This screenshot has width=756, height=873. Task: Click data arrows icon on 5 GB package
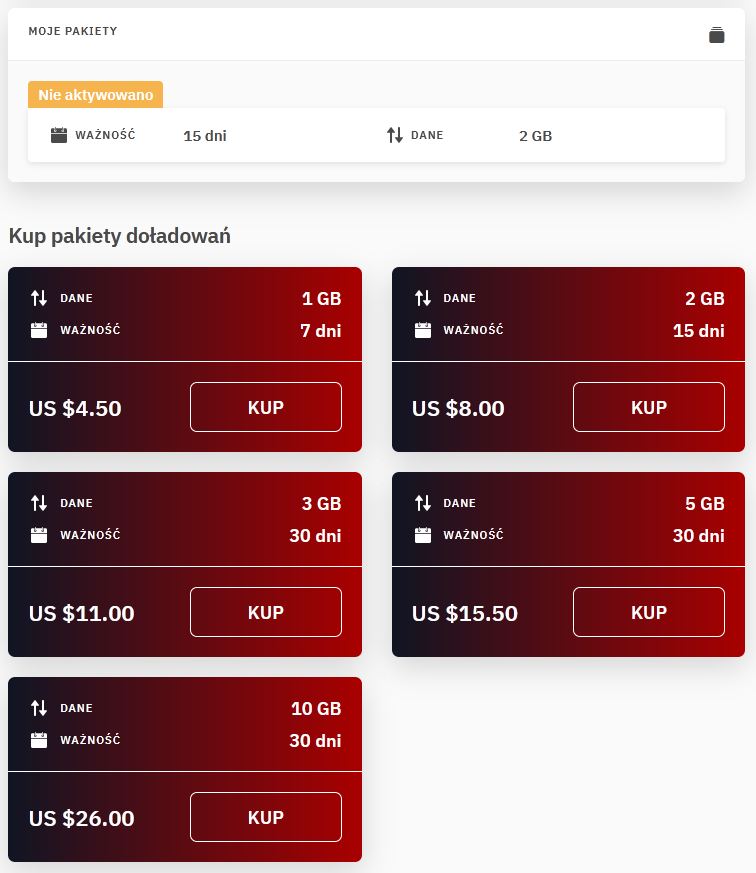pyautogui.click(x=423, y=503)
